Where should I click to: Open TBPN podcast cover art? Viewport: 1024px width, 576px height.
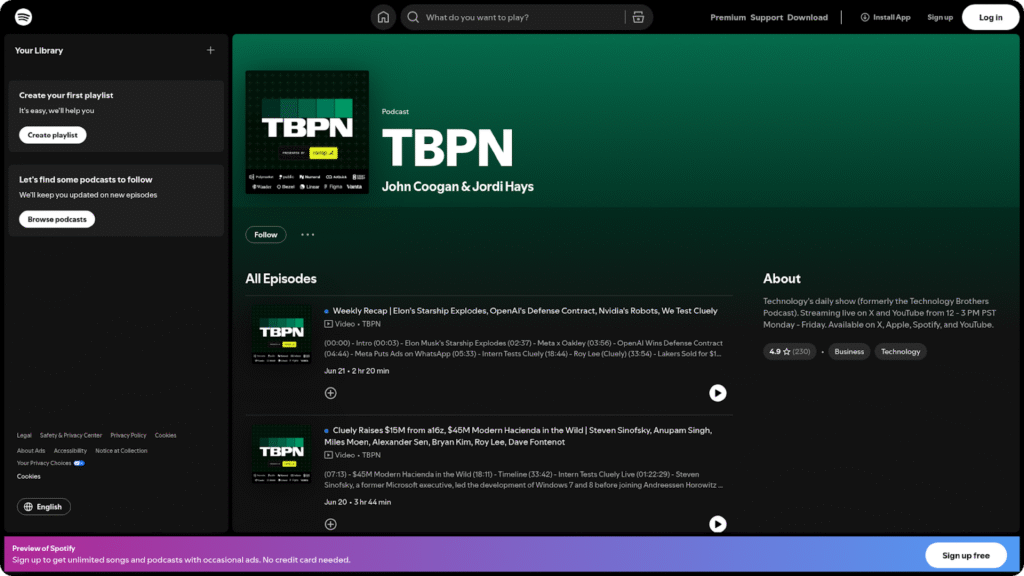point(307,132)
